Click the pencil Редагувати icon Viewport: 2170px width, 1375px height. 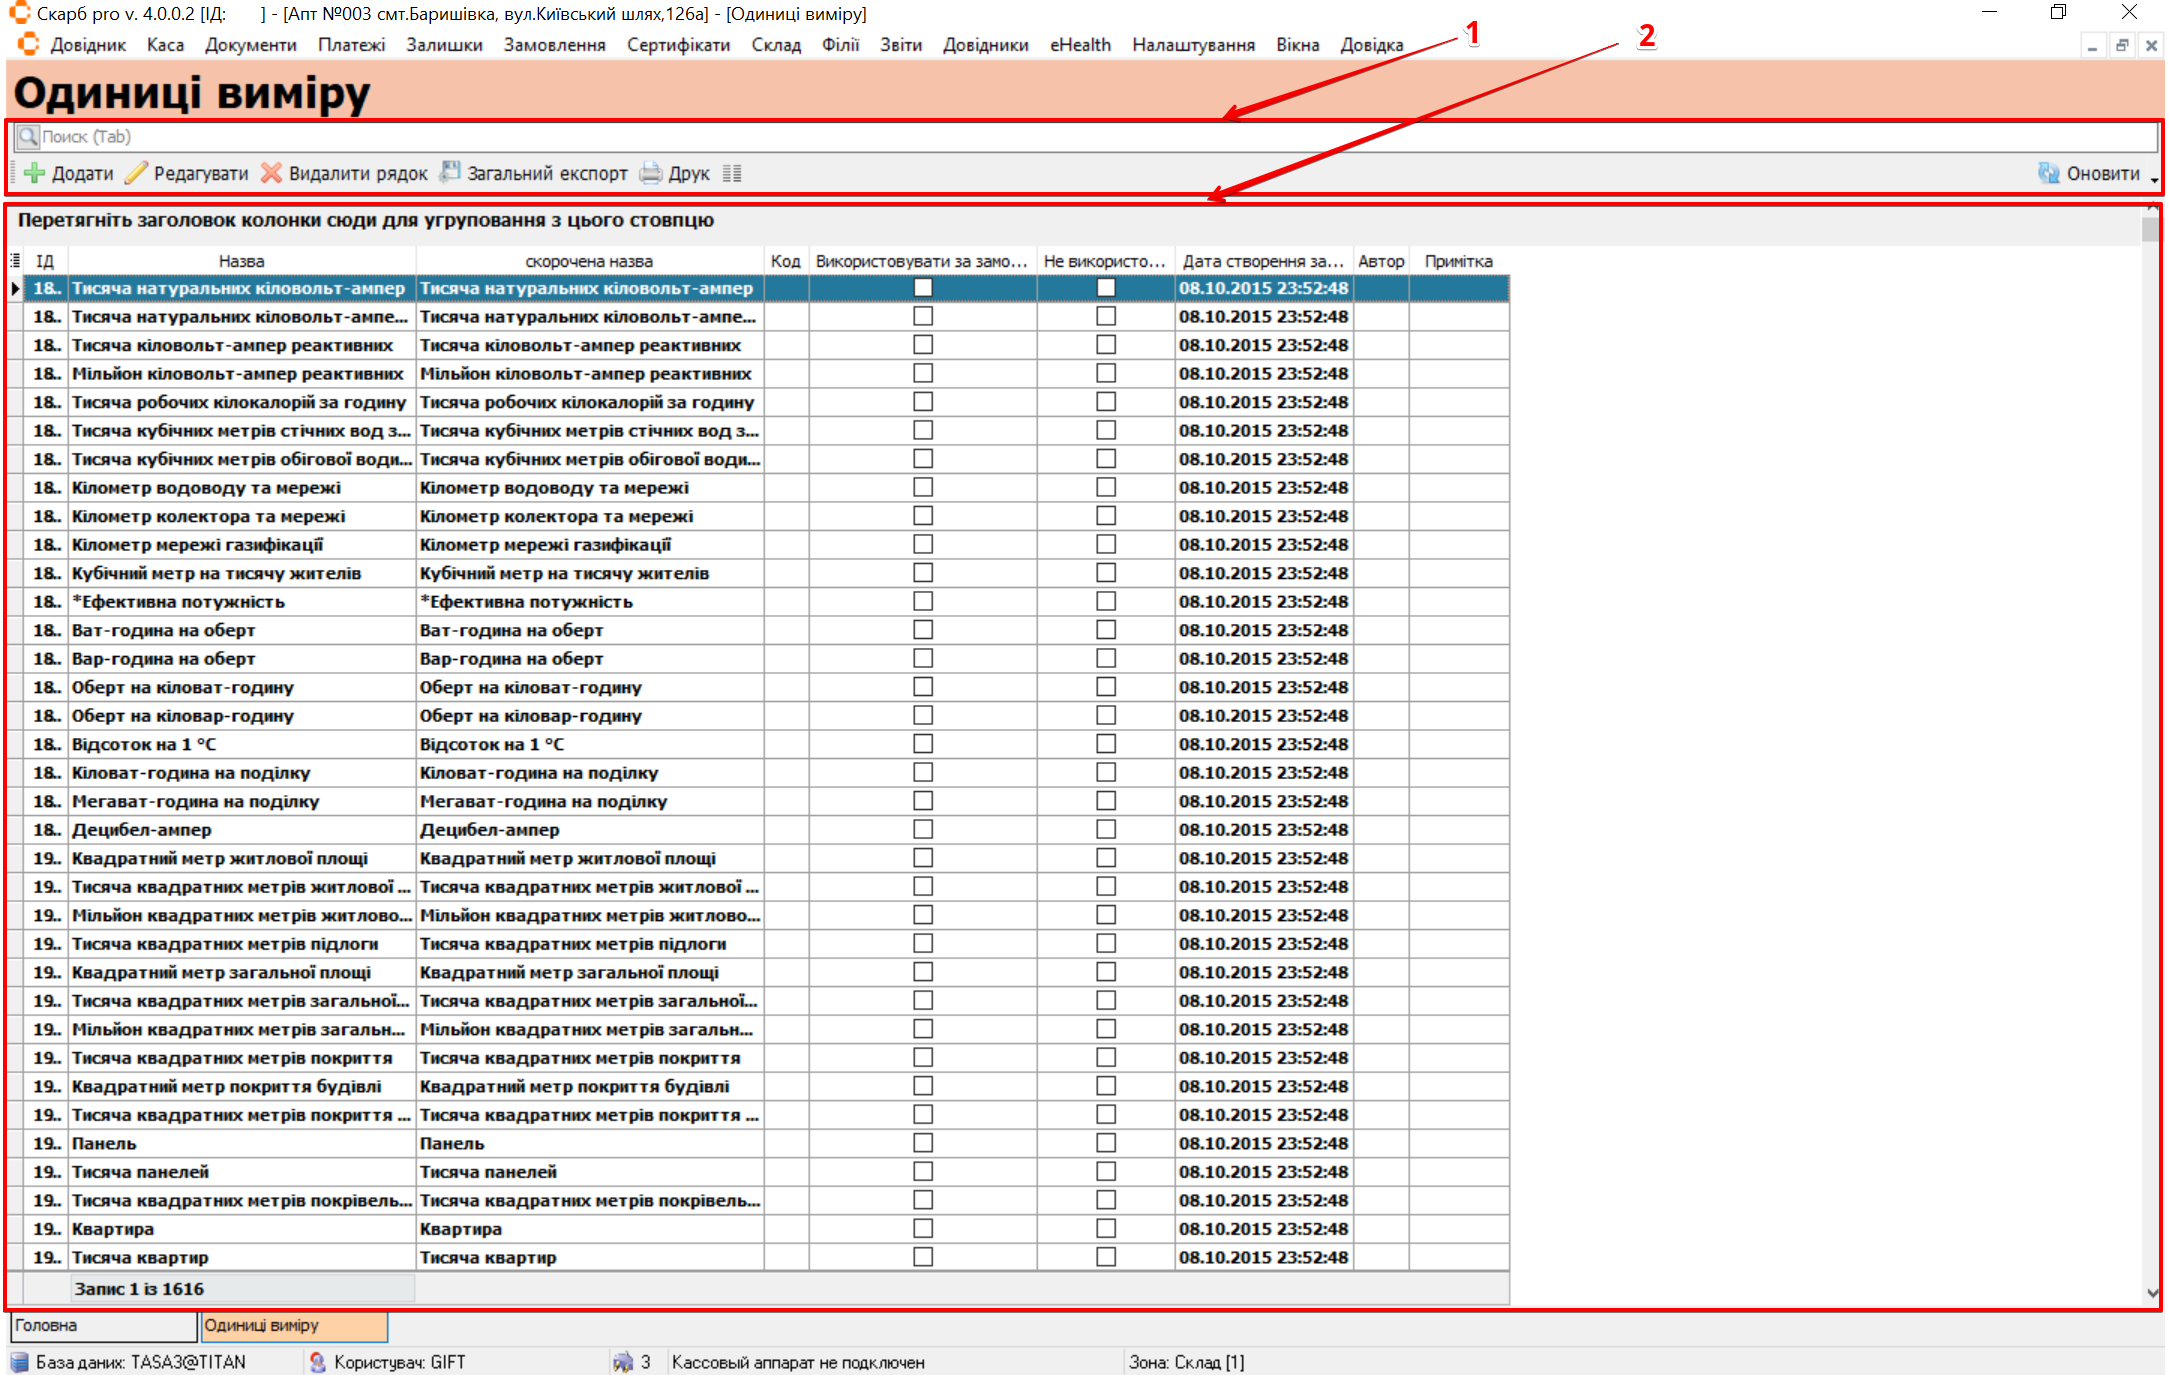click(136, 173)
